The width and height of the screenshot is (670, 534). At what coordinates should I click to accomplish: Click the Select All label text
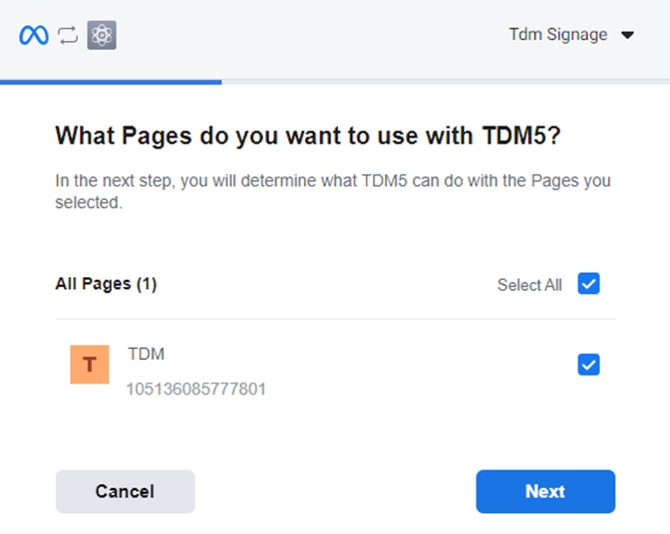coord(529,285)
